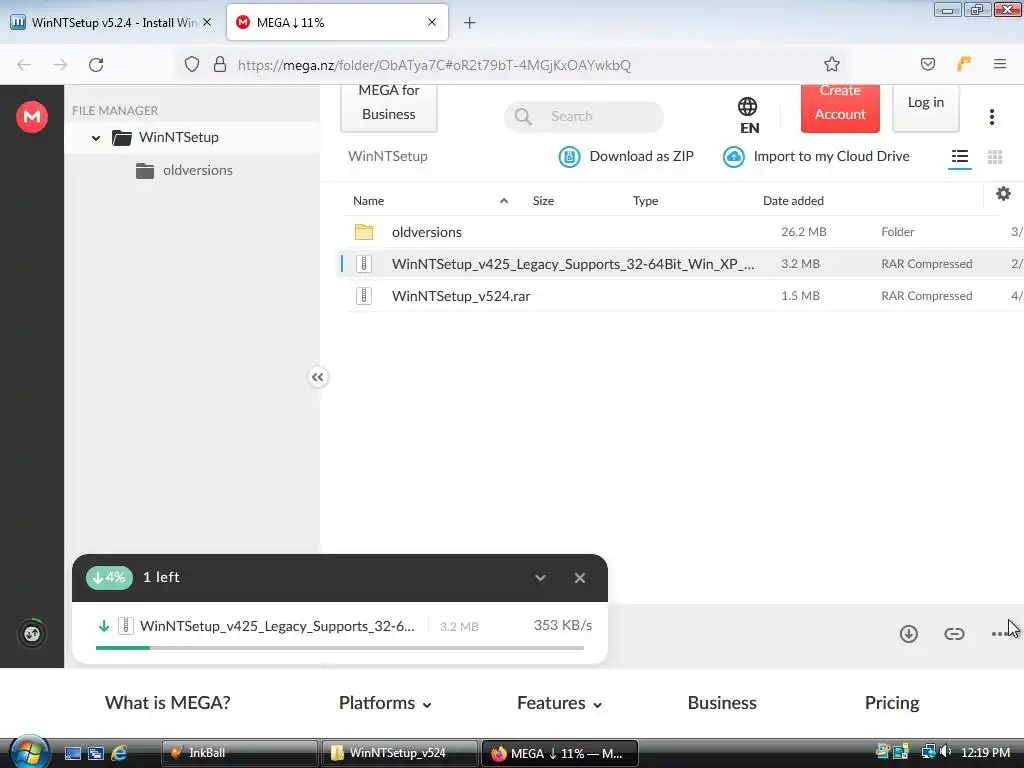Open the transfers status icon in sidebar
Viewport: 1024px width, 768px height.
(x=31, y=633)
